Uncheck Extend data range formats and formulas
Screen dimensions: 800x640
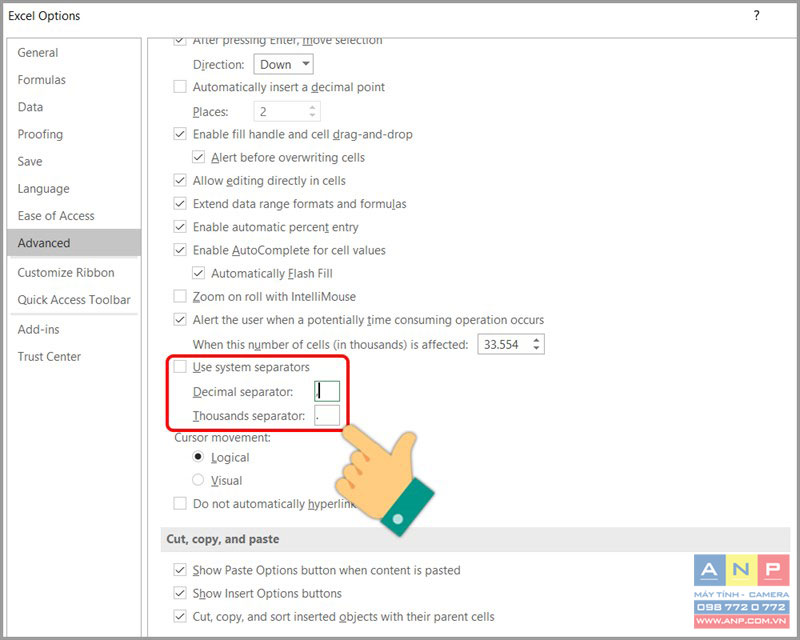click(180, 204)
